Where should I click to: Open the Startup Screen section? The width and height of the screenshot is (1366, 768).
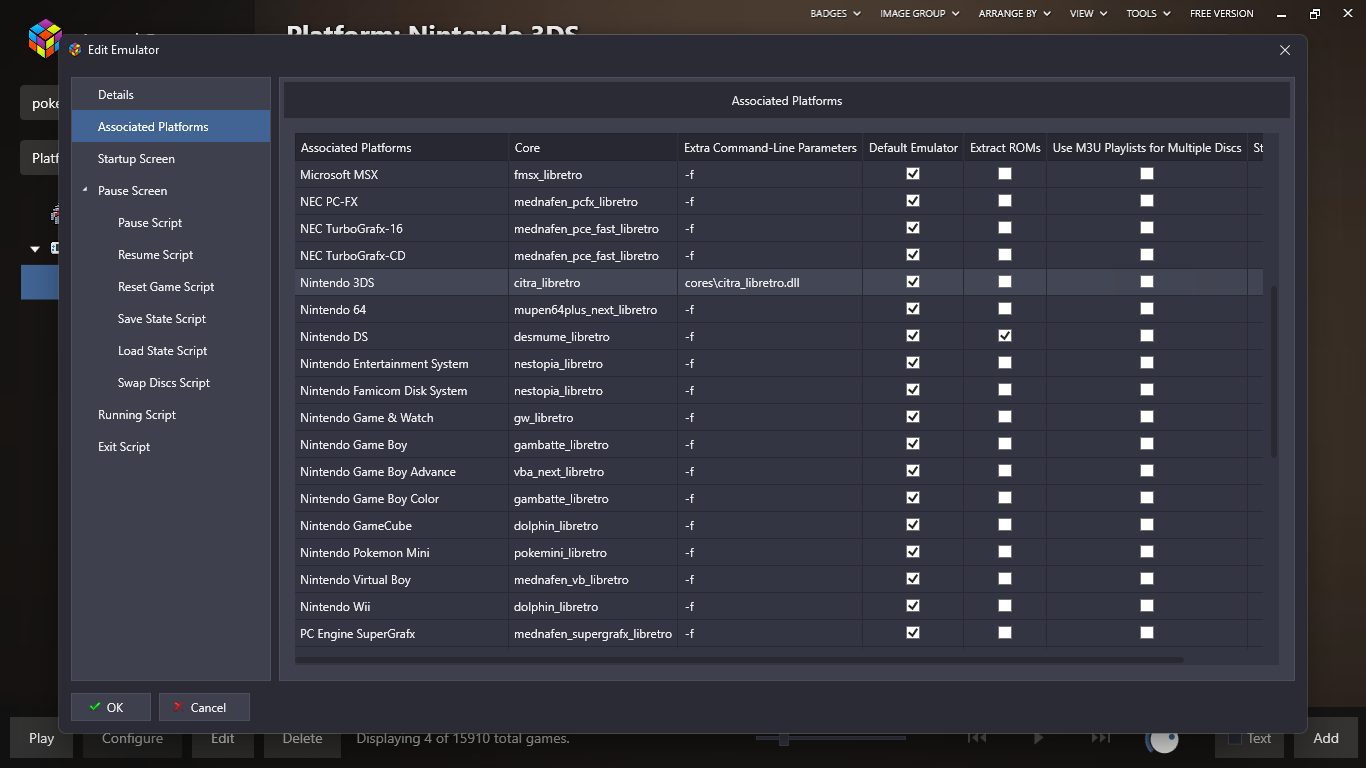pos(171,159)
